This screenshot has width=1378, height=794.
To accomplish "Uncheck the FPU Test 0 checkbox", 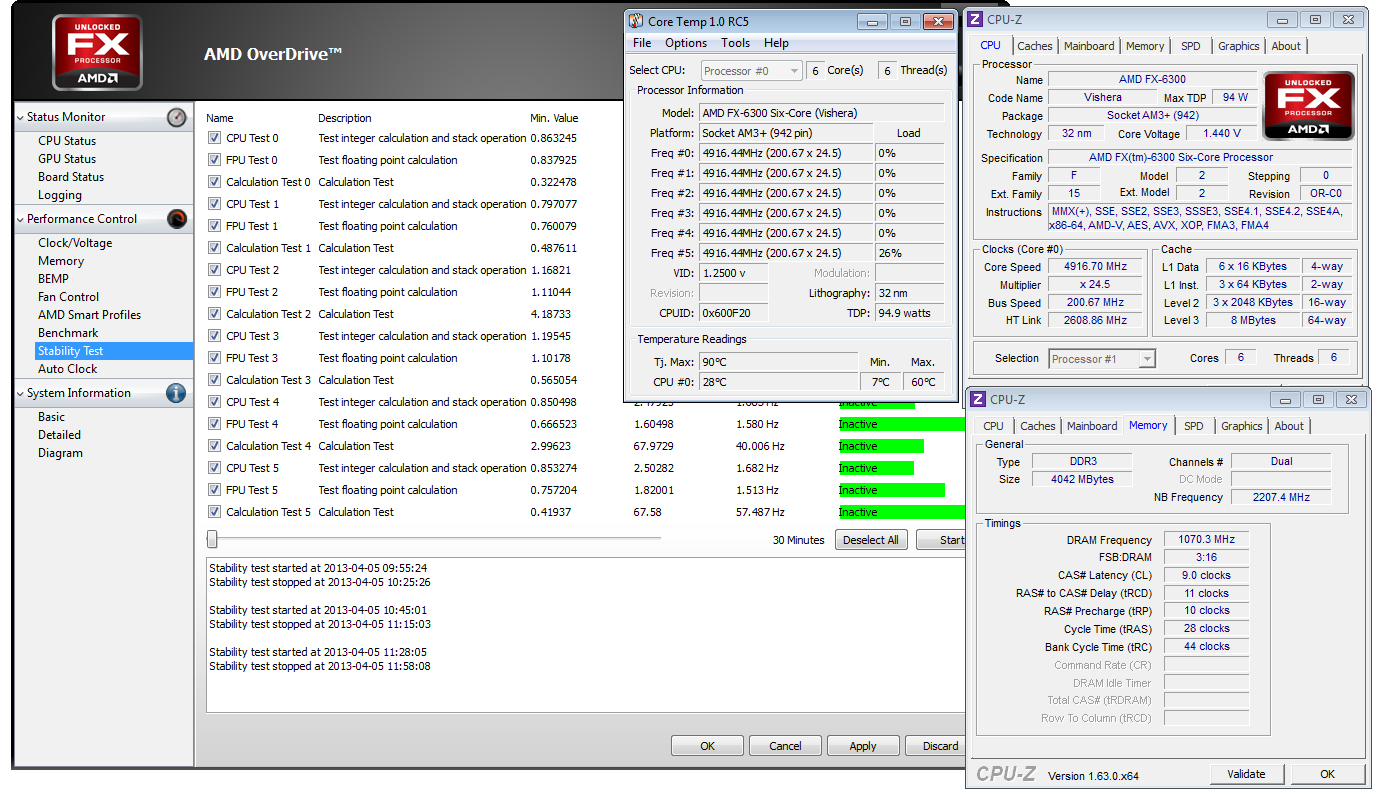I will [x=214, y=160].
